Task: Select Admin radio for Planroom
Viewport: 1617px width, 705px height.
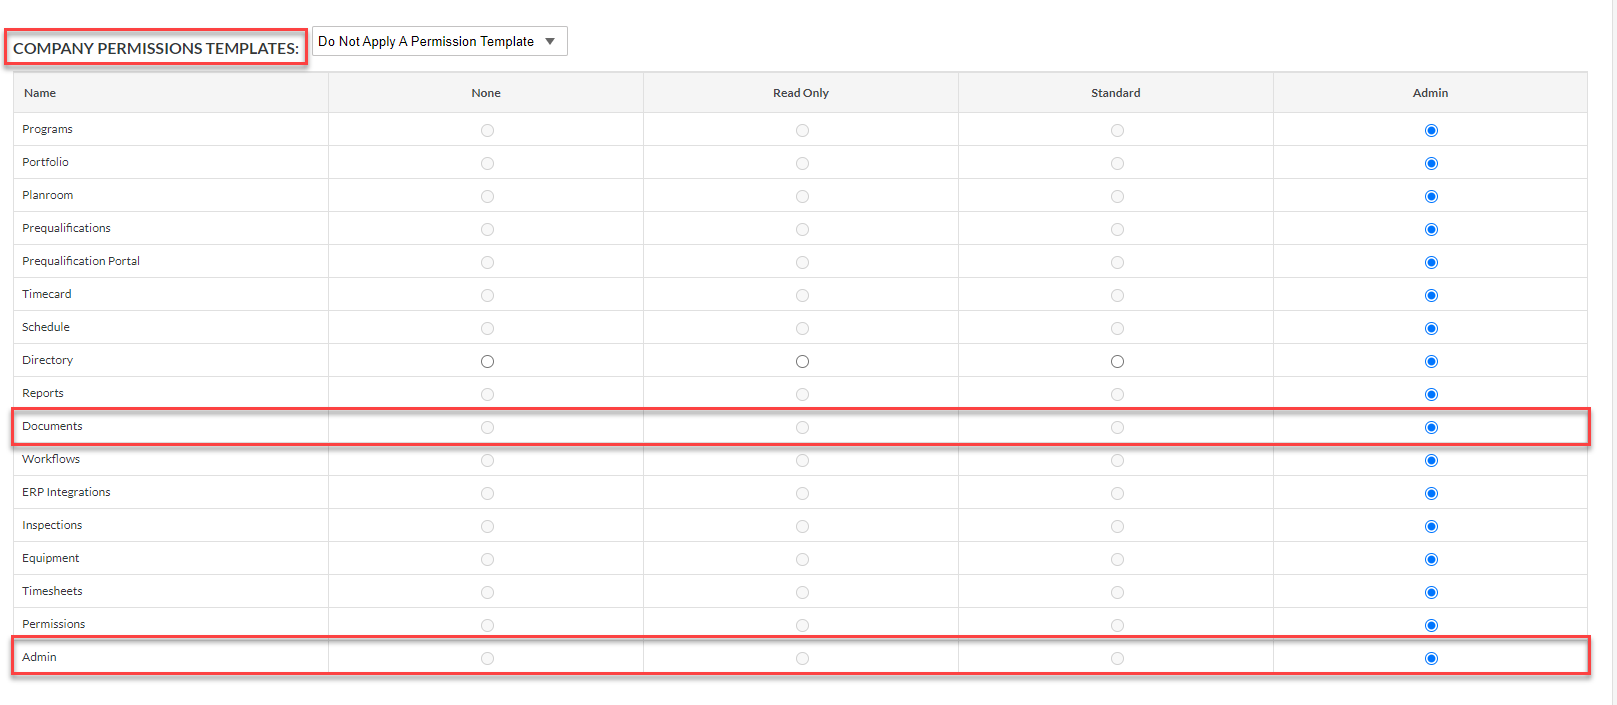Action: tap(1431, 196)
